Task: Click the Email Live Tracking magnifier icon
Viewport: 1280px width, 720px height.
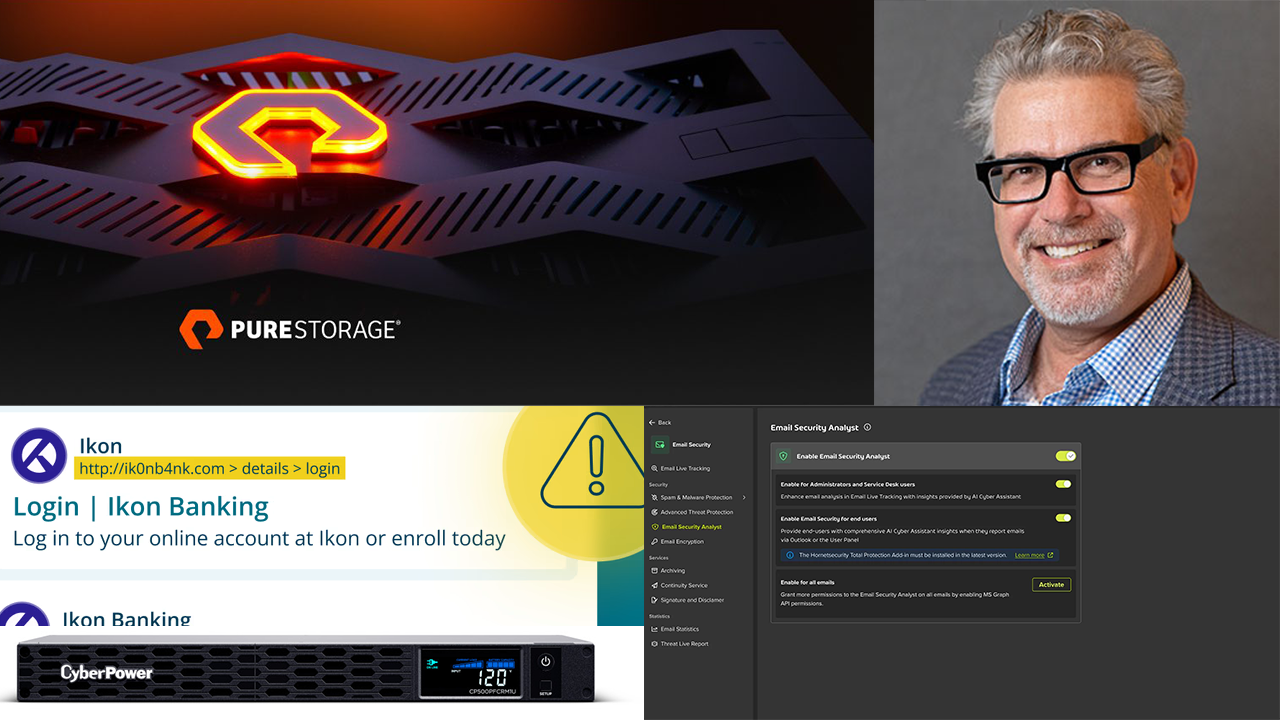Action: pyautogui.click(x=654, y=468)
